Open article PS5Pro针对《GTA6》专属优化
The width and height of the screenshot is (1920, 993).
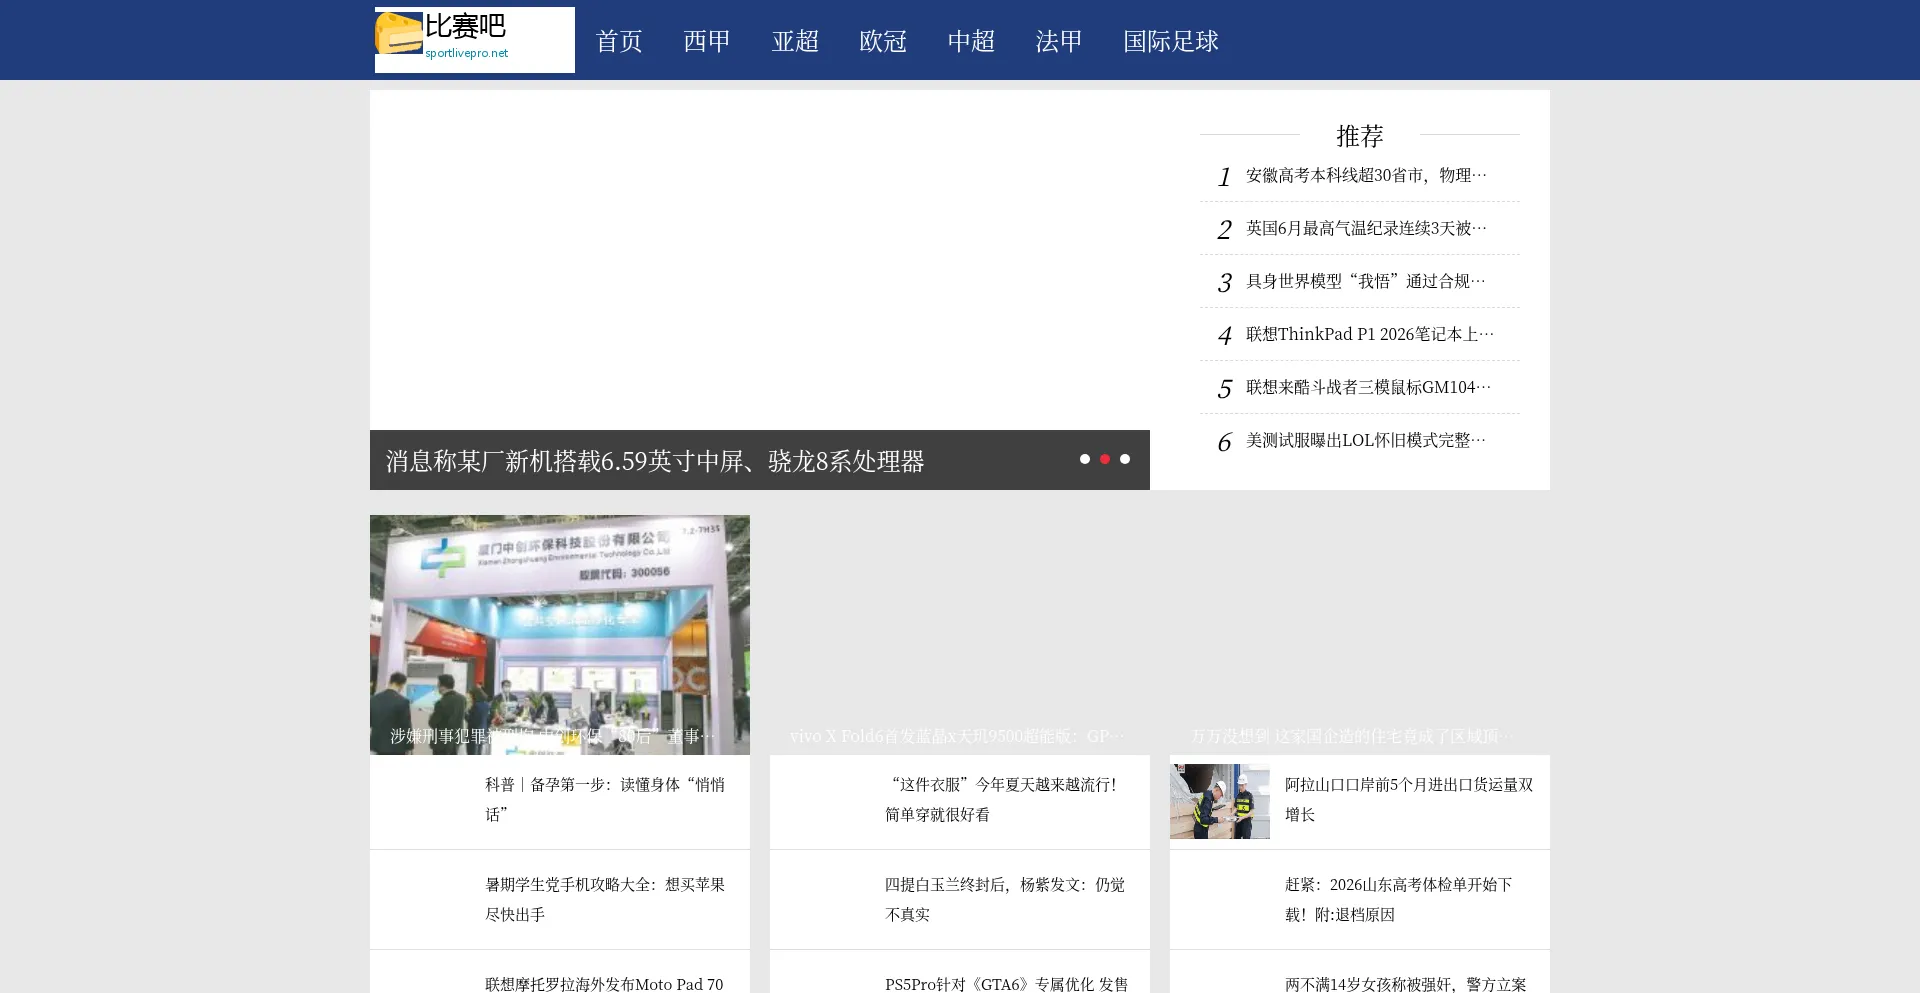[x=1006, y=984]
